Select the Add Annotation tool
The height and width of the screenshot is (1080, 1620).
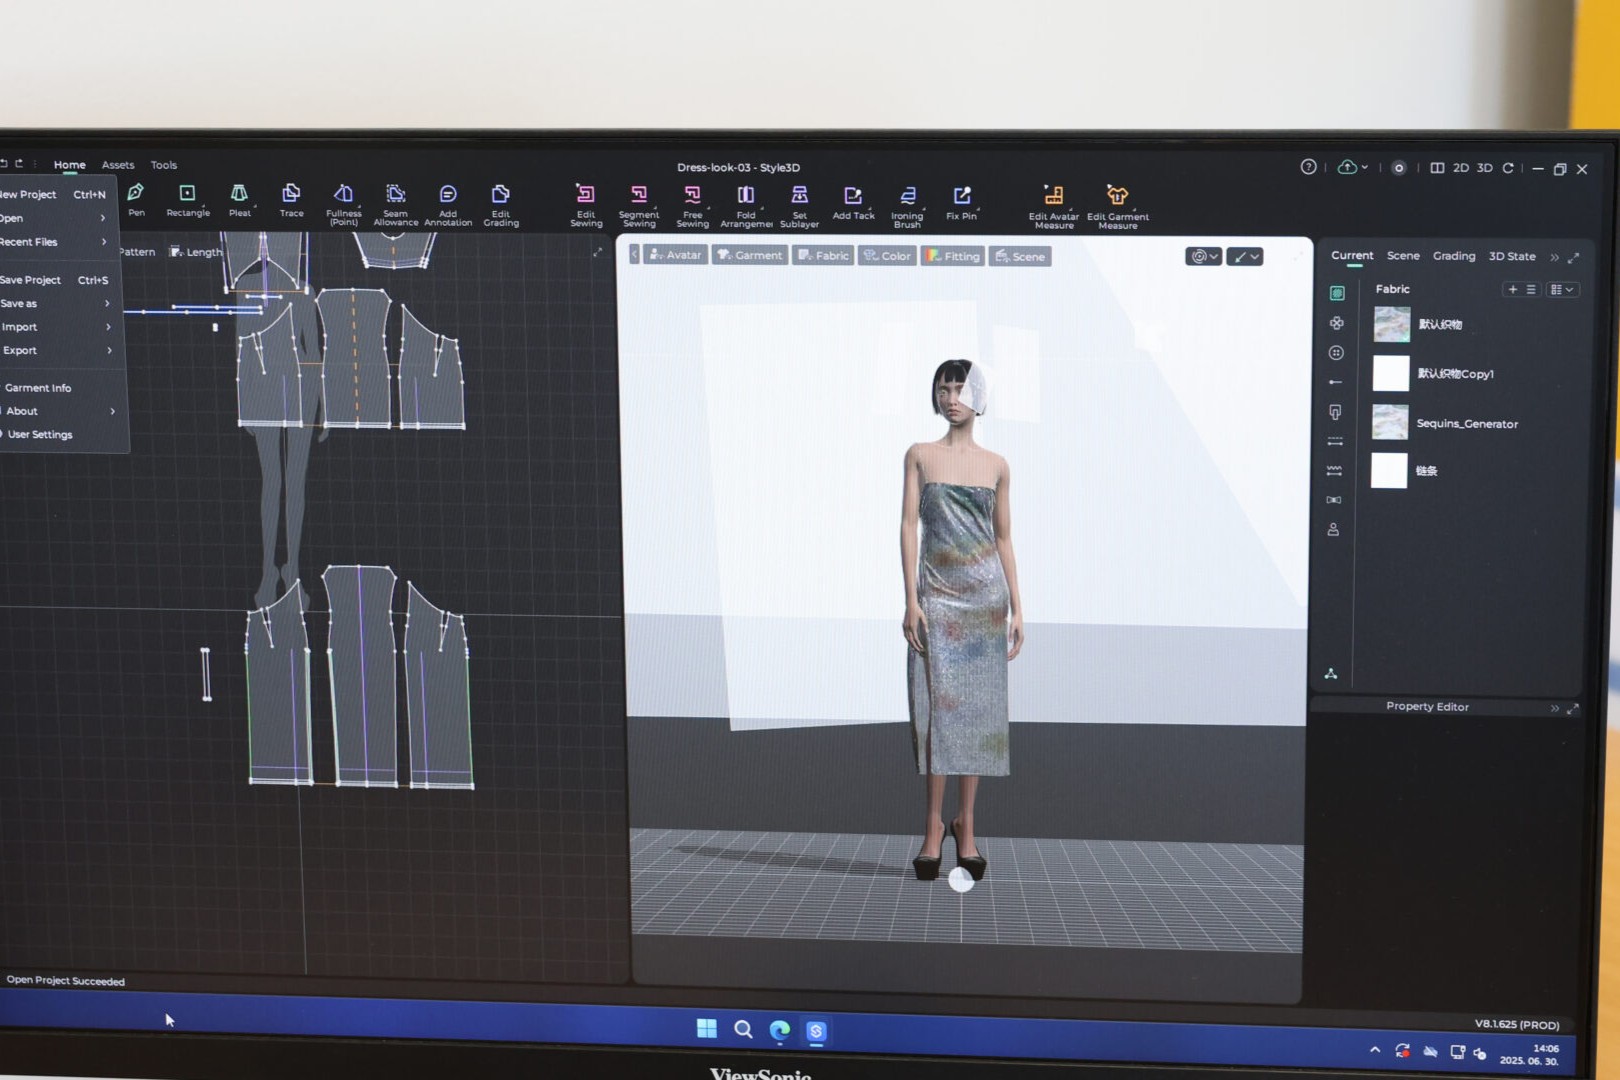pyautogui.click(x=448, y=204)
